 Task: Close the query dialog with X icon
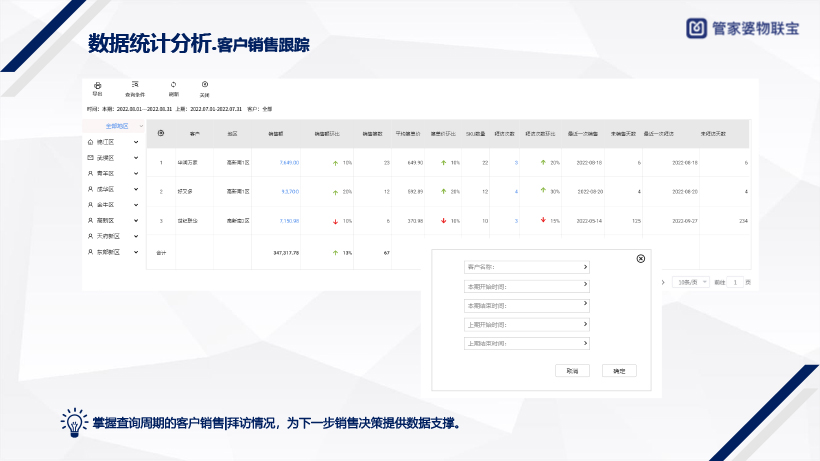[x=641, y=258]
